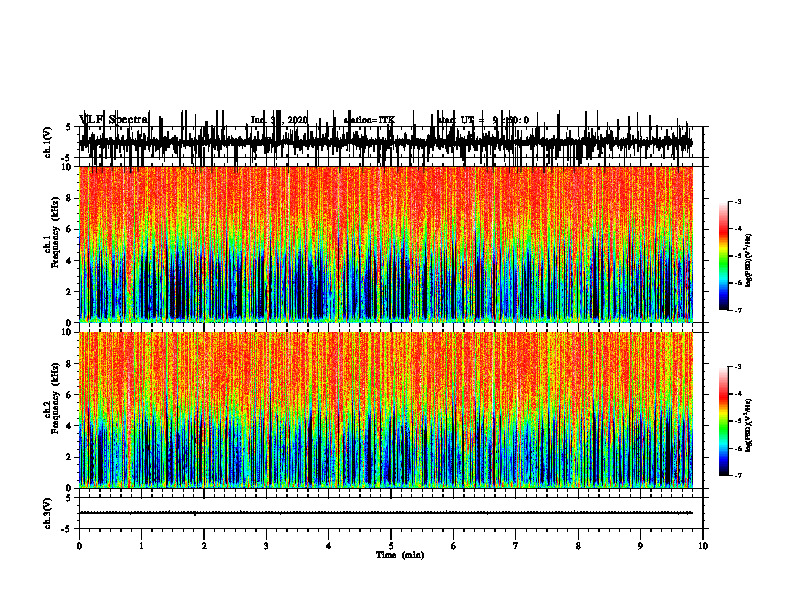The width and height of the screenshot is (792, 612).
Task: Click the flat ch.3 voltage trace
Action: [385, 513]
